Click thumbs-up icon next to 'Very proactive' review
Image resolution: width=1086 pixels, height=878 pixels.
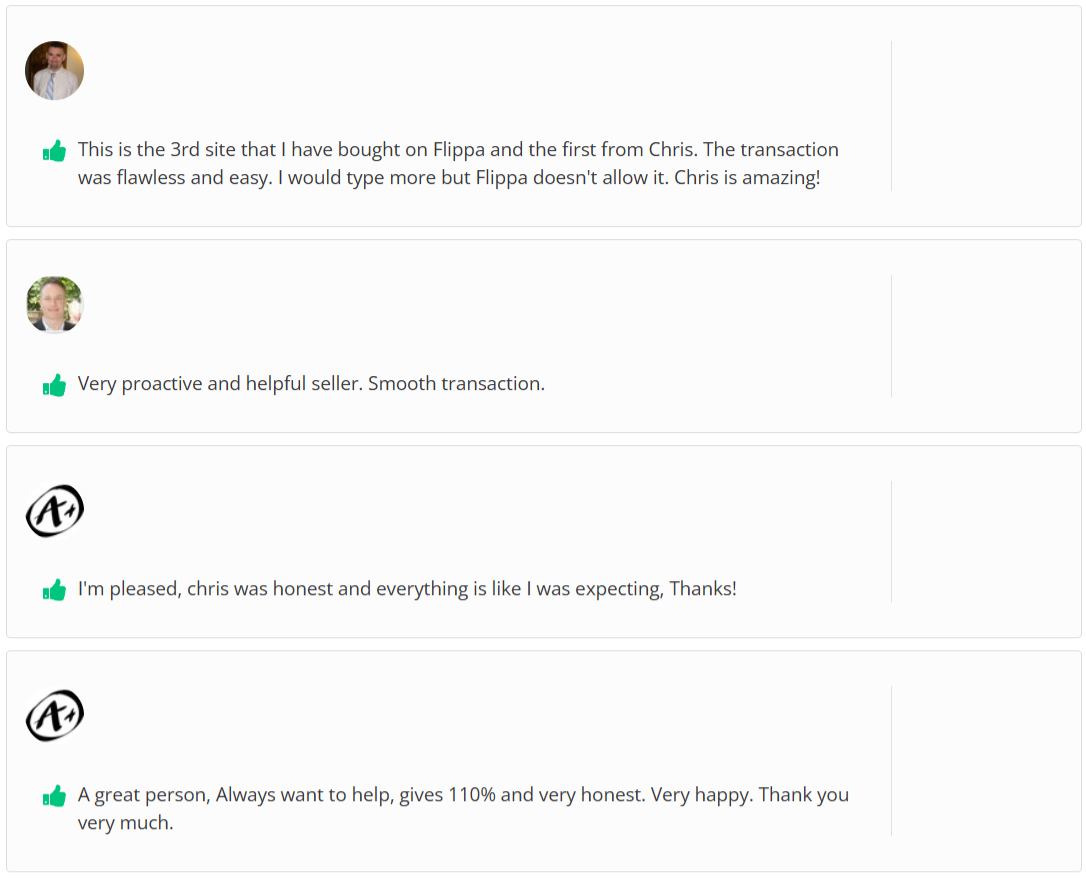pyautogui.click(x=54, y=385)
